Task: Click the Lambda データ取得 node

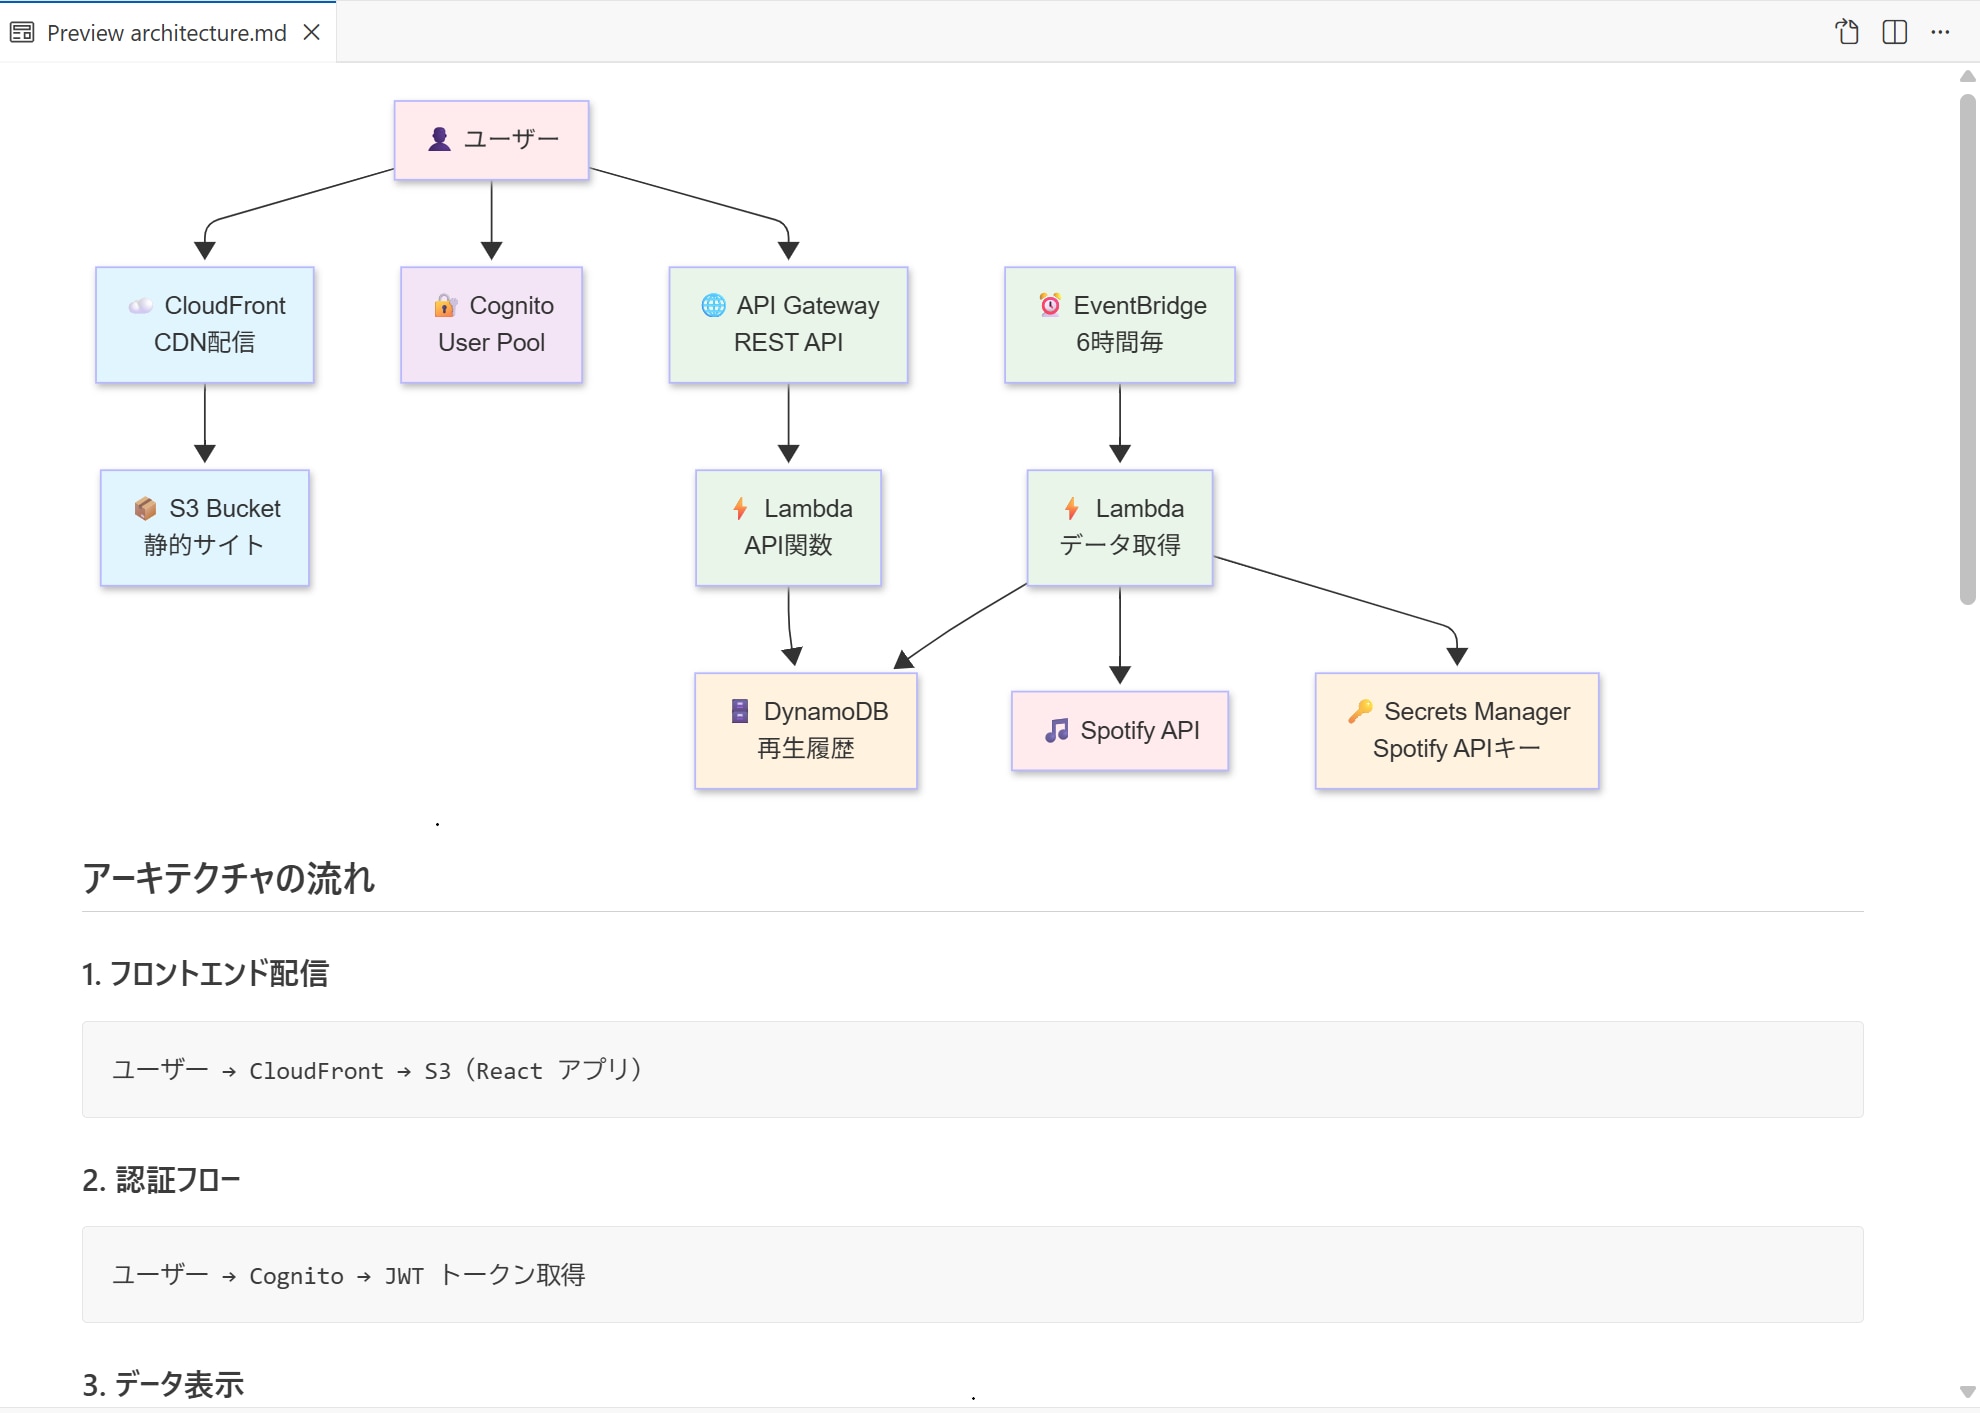Action: click(x=1120, y=527)
